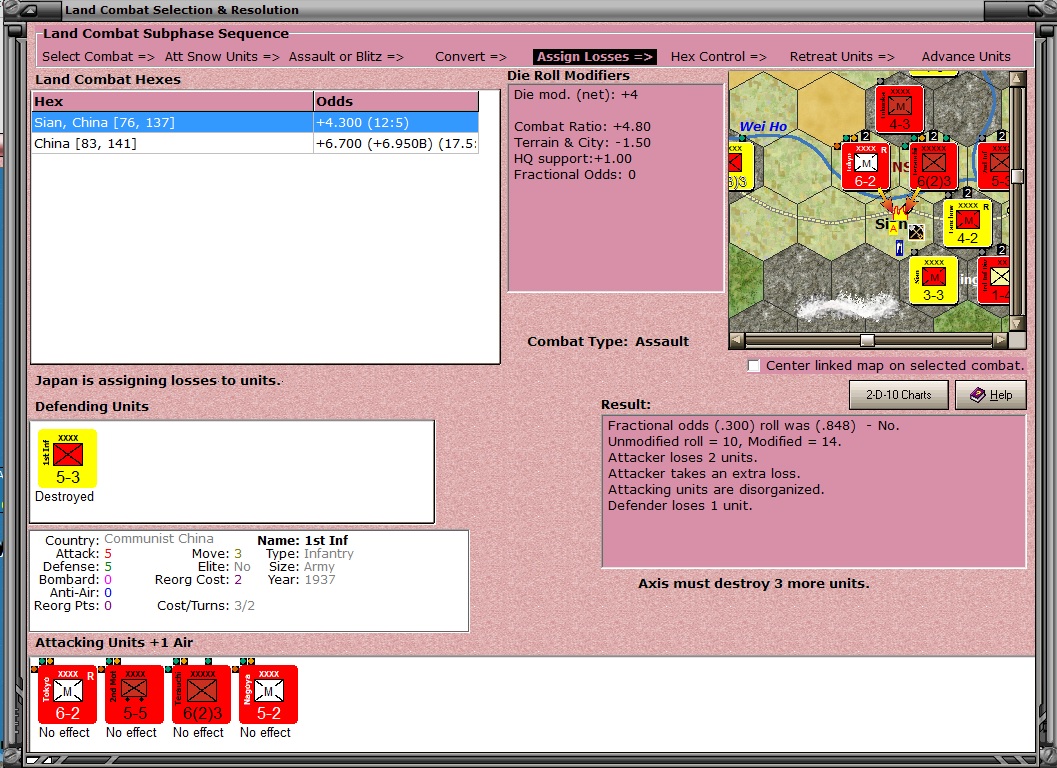Select the Nagoya 5-2 attacking unit
1057x768 pixels.
coord(268,695)
